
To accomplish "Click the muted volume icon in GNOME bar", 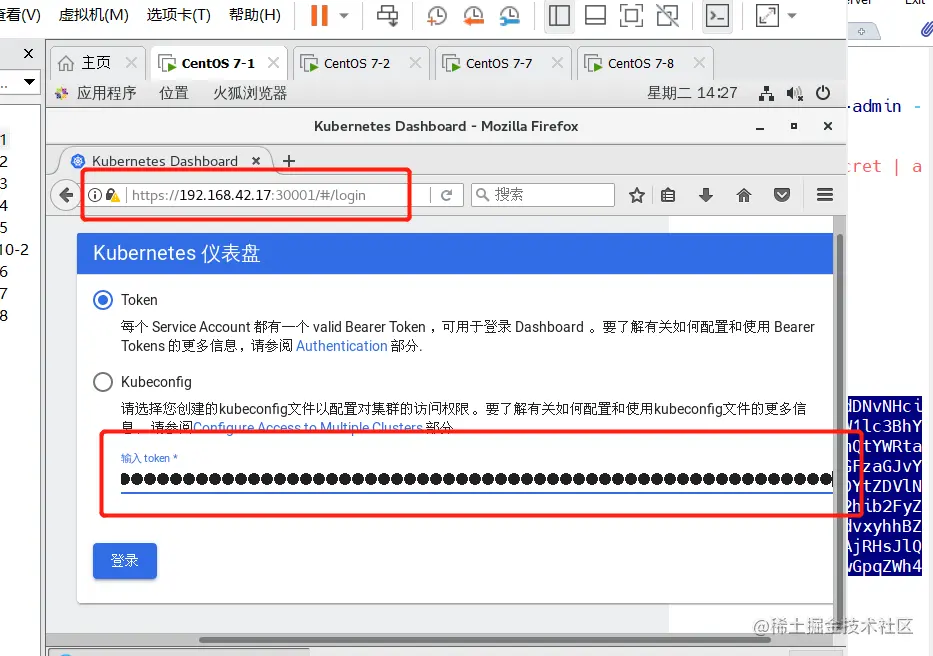I will point(794,93).
